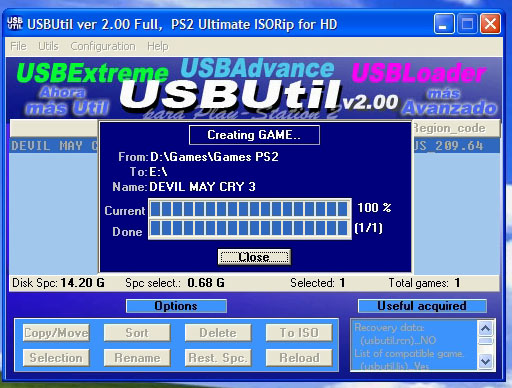Click the Useful acquired label
512x388 pixels.
[422, 306]
